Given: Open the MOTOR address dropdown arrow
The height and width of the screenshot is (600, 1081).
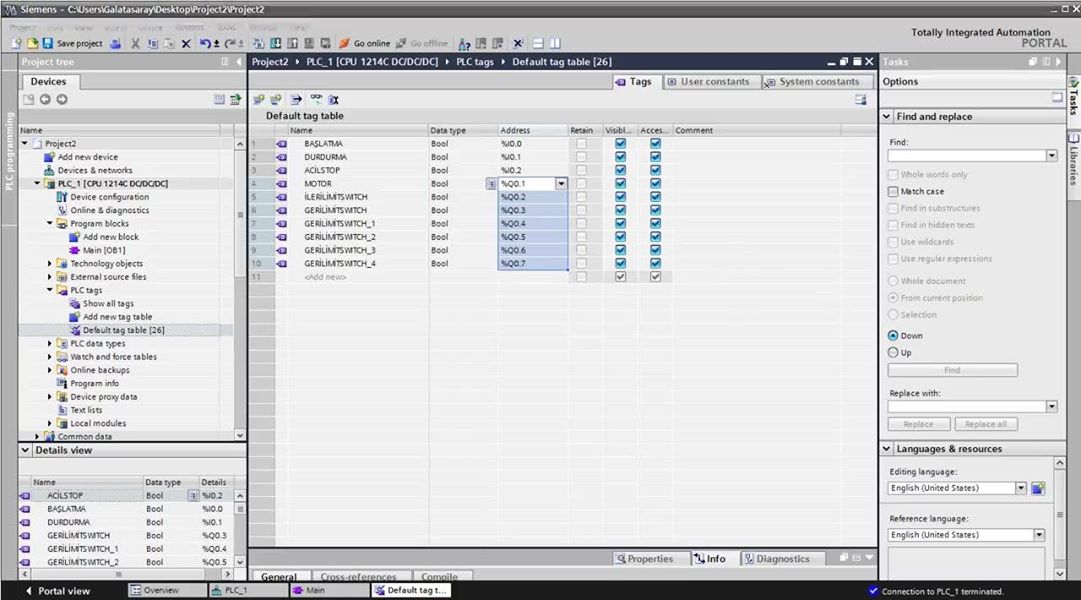Looking at the screenshot, I should pos(561,183).
